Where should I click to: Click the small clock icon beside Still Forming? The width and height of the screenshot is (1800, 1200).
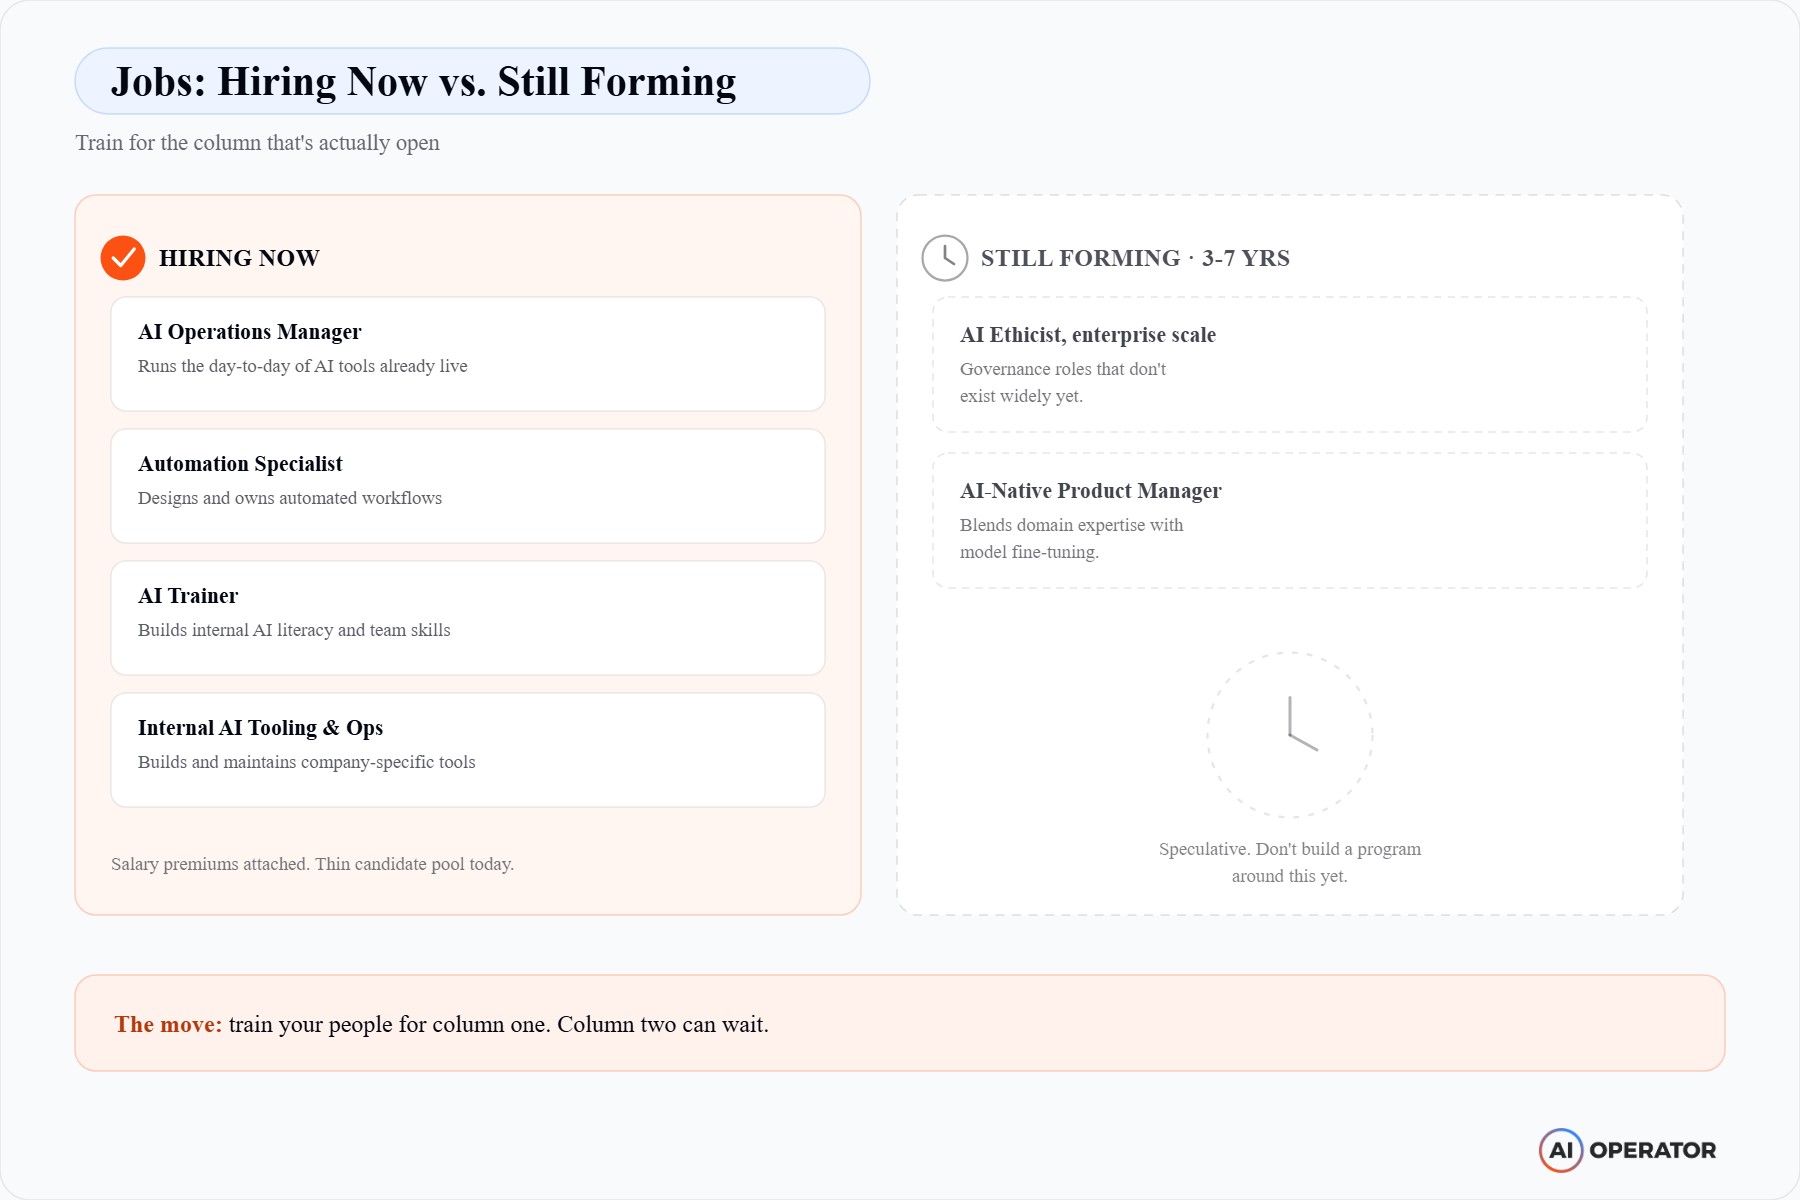(944, 258)
